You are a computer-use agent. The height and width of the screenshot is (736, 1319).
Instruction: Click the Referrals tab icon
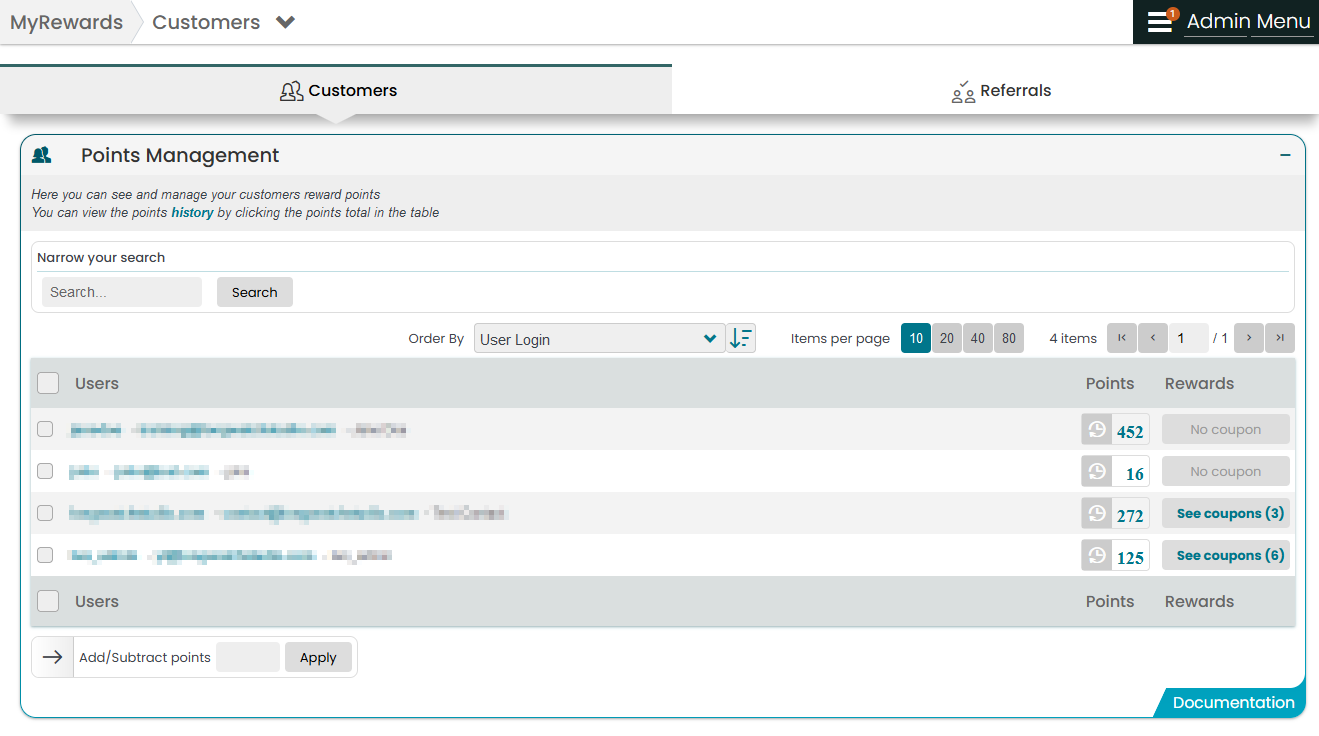(x=962, y=91)
